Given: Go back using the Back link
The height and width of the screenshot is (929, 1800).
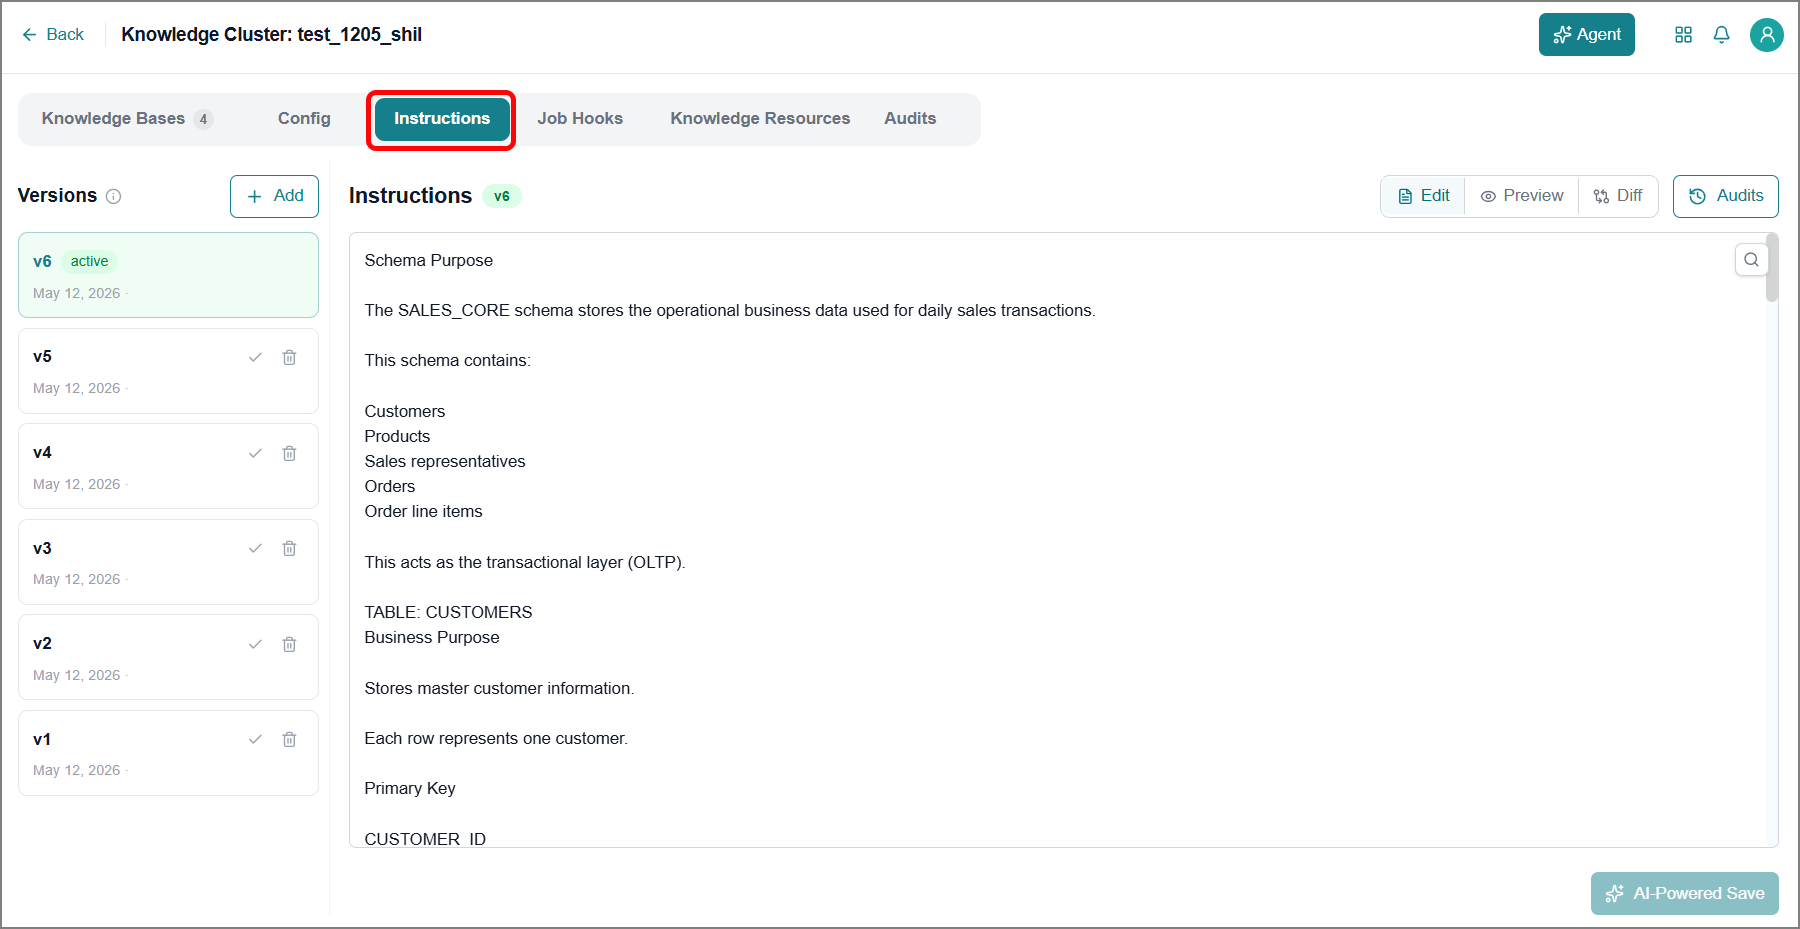Looking at the screenshot, I should coord(53,34).
